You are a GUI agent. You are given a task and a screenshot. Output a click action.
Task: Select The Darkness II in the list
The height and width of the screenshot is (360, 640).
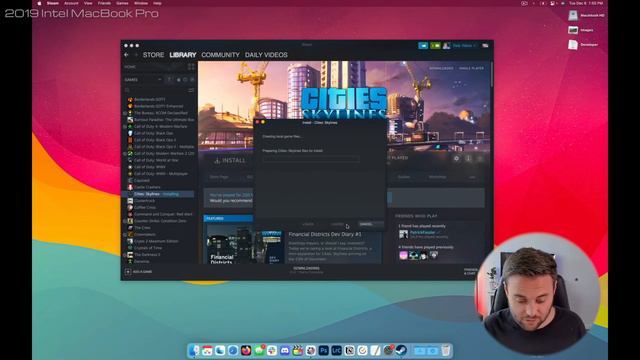click(x=147, y=255)
